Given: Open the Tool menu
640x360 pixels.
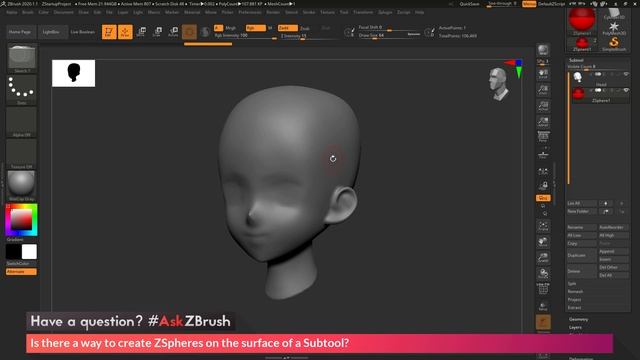Looking at the screenshot, I should click(x=344, y=12).
